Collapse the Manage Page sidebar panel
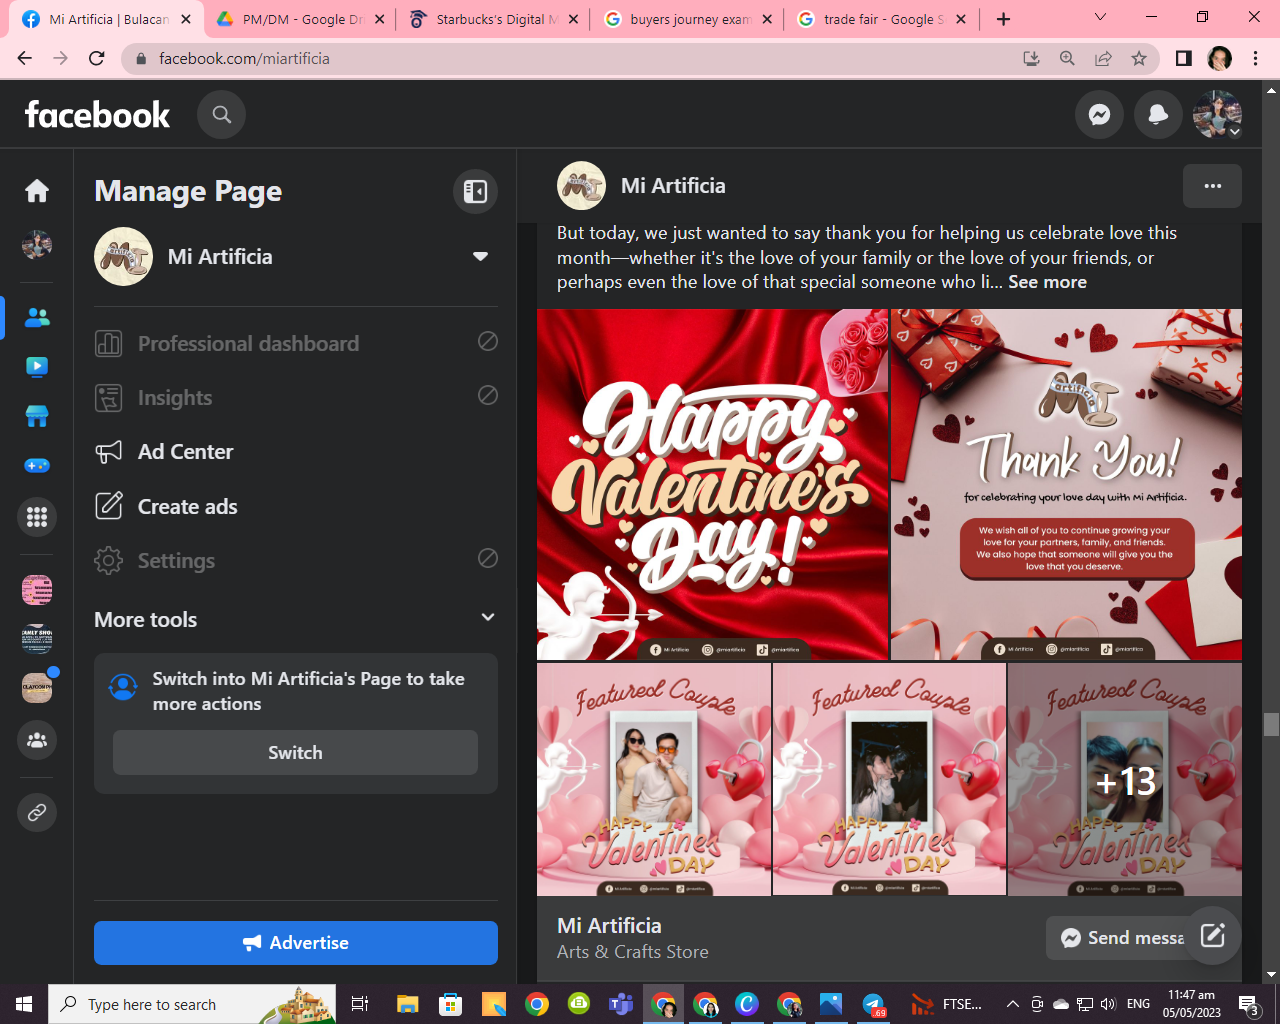The height and width of the screenshot is (1024, 1280). [475, 191]
